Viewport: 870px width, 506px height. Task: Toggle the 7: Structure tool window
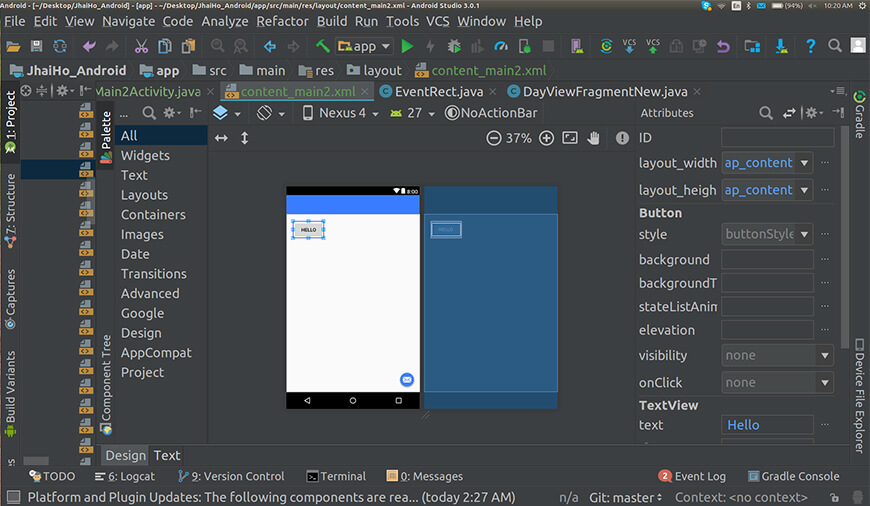coord(10,211)
